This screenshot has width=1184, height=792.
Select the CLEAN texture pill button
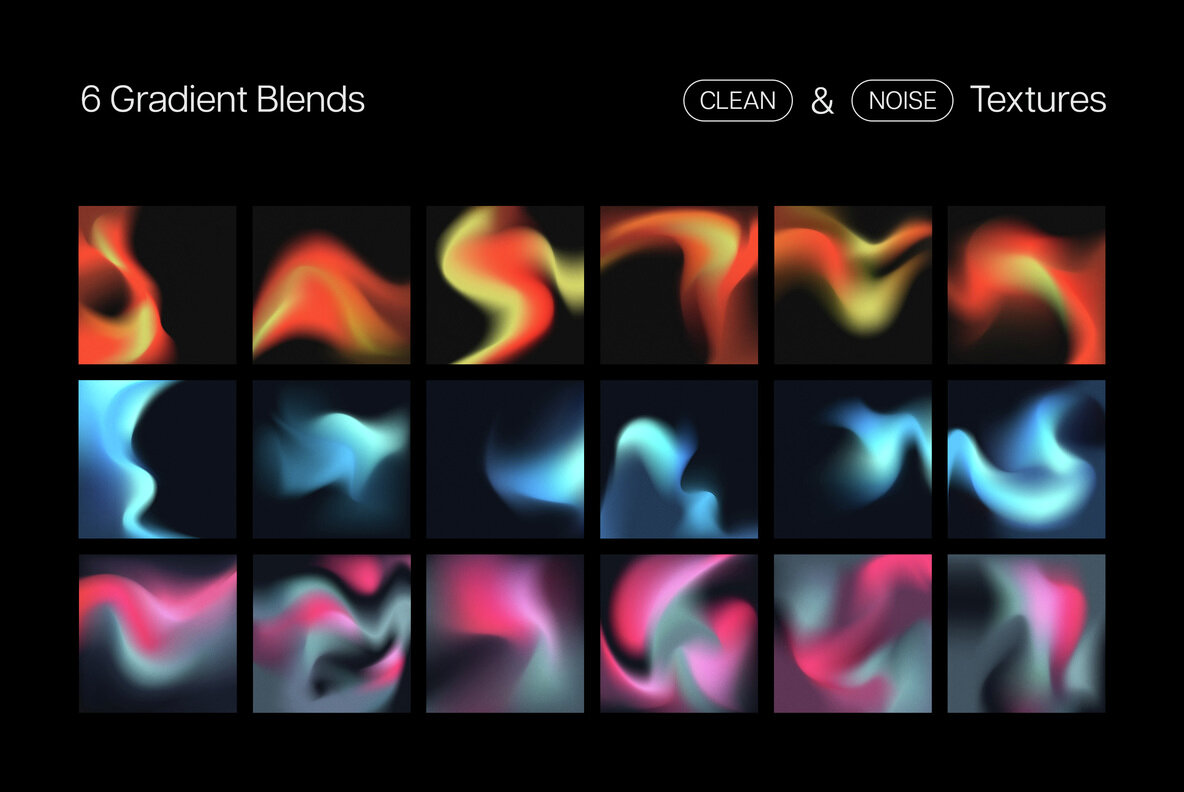(737, 100)
